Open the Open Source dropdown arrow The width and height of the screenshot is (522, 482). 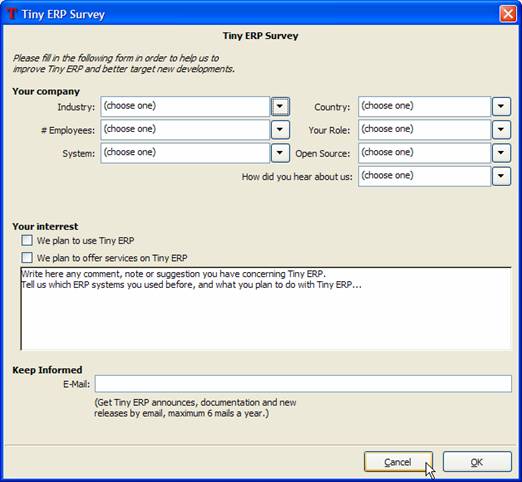[x=501, y=153]
